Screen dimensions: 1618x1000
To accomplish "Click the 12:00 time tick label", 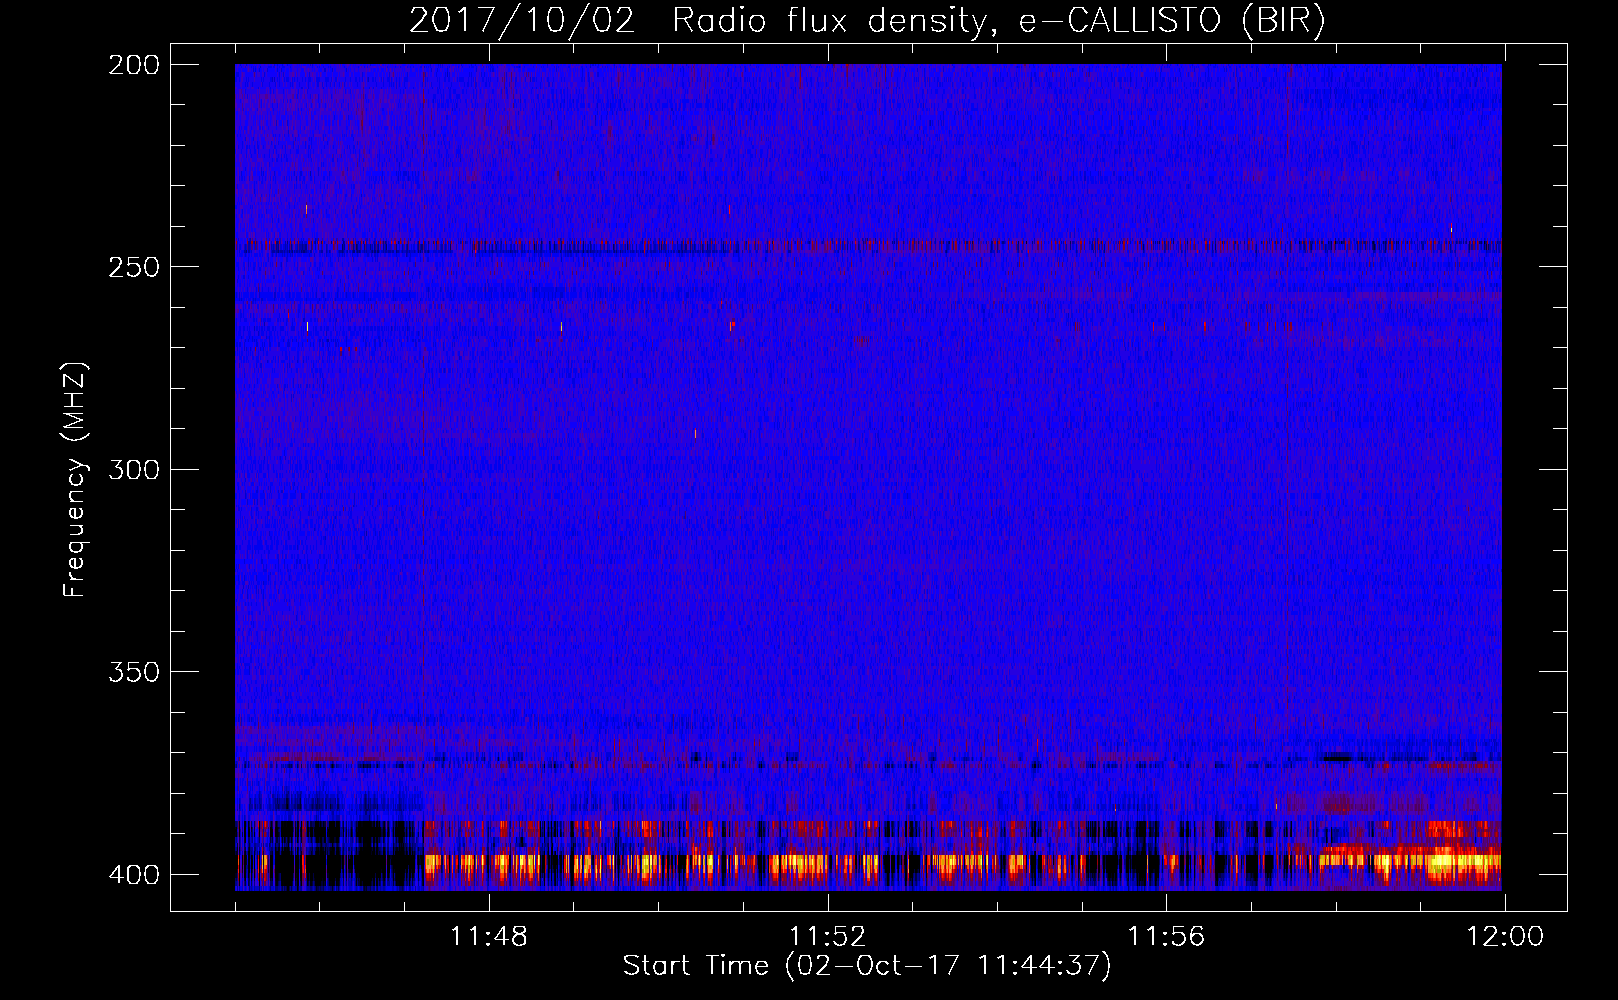I will pyautogui.click(x=1505, y=937).
